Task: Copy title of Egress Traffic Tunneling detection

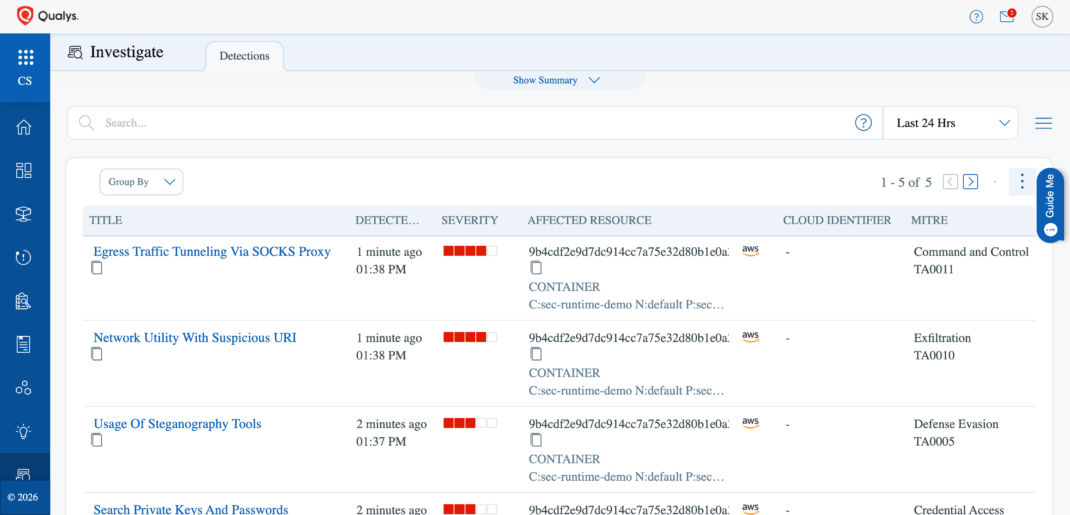Action: point(97,269)
